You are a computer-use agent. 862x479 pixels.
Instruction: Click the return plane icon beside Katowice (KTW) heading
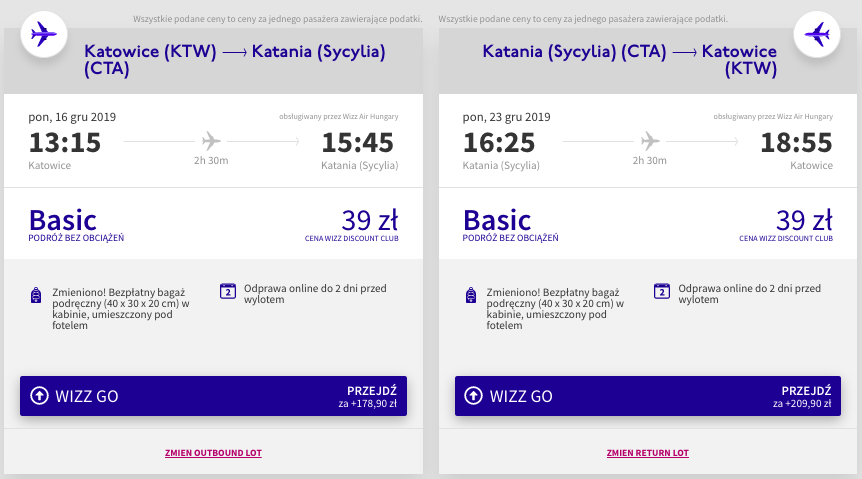(x=817, y=35)
